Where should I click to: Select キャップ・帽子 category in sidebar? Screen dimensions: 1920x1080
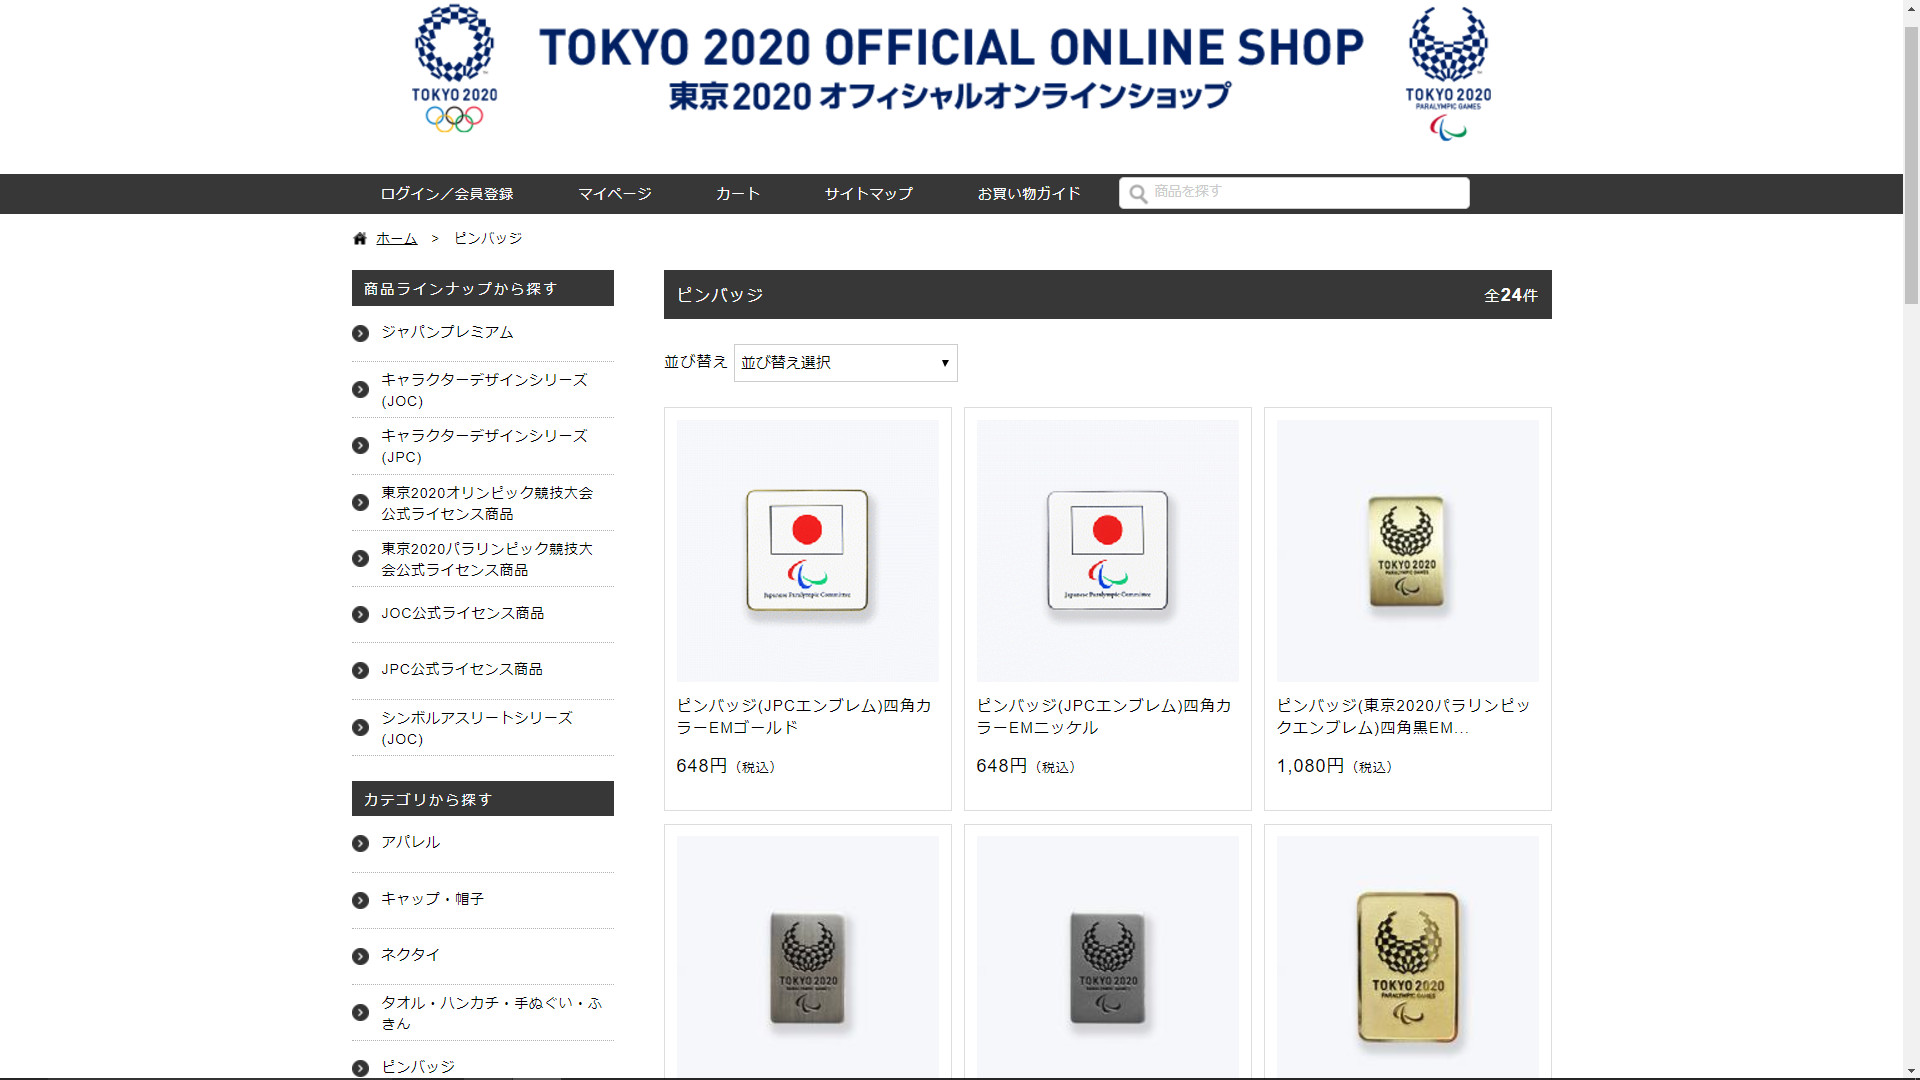432,899
